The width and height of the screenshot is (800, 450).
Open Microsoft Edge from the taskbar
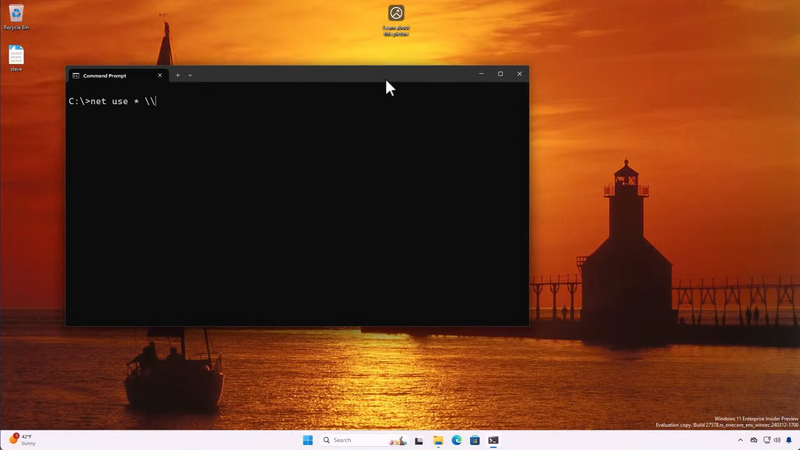pyautogui.click(x=457, y=440)
